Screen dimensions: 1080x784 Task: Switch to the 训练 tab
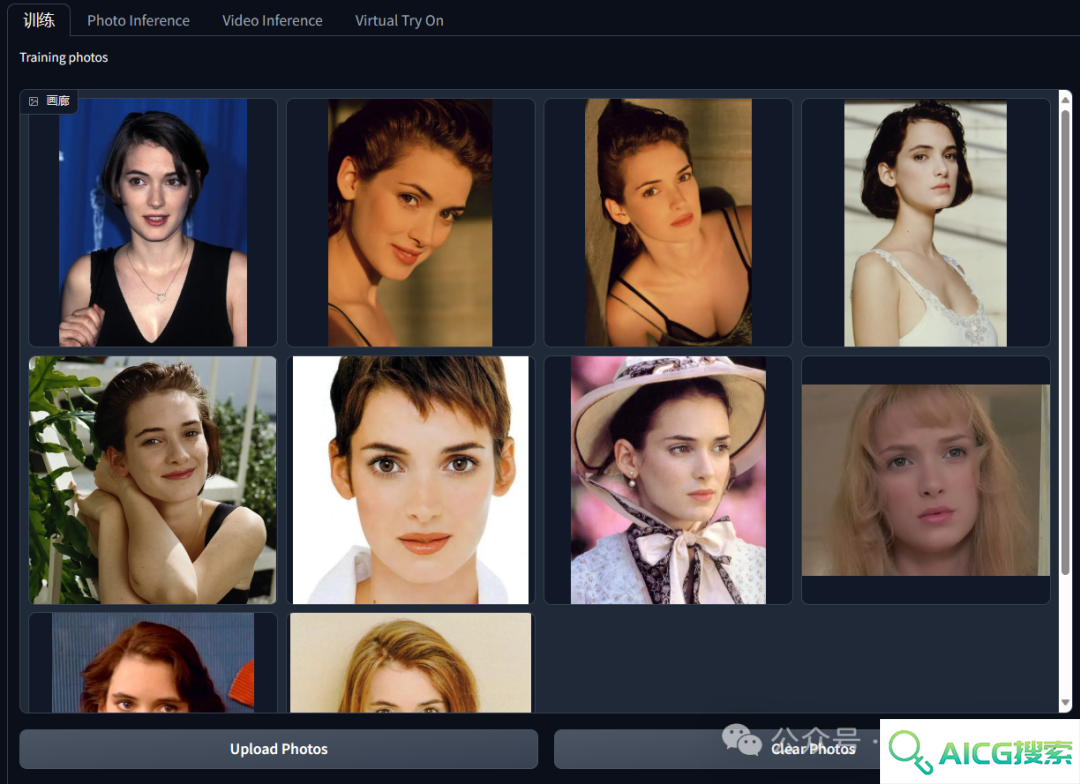[39, 20]
